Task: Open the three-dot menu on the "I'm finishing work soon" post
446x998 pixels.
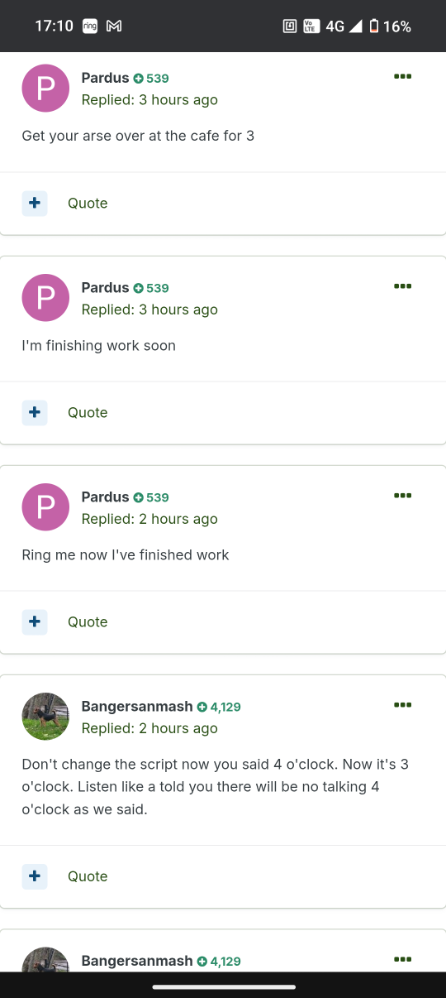Action: point(402,286)
